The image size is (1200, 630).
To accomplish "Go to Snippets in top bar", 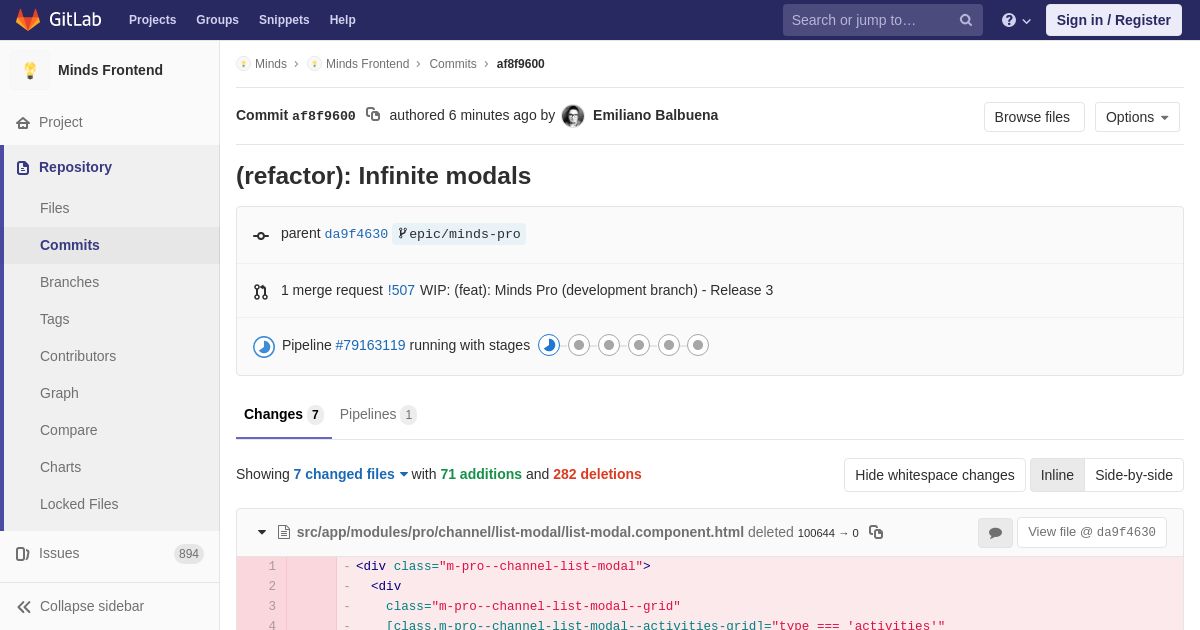I will point(284,20).
